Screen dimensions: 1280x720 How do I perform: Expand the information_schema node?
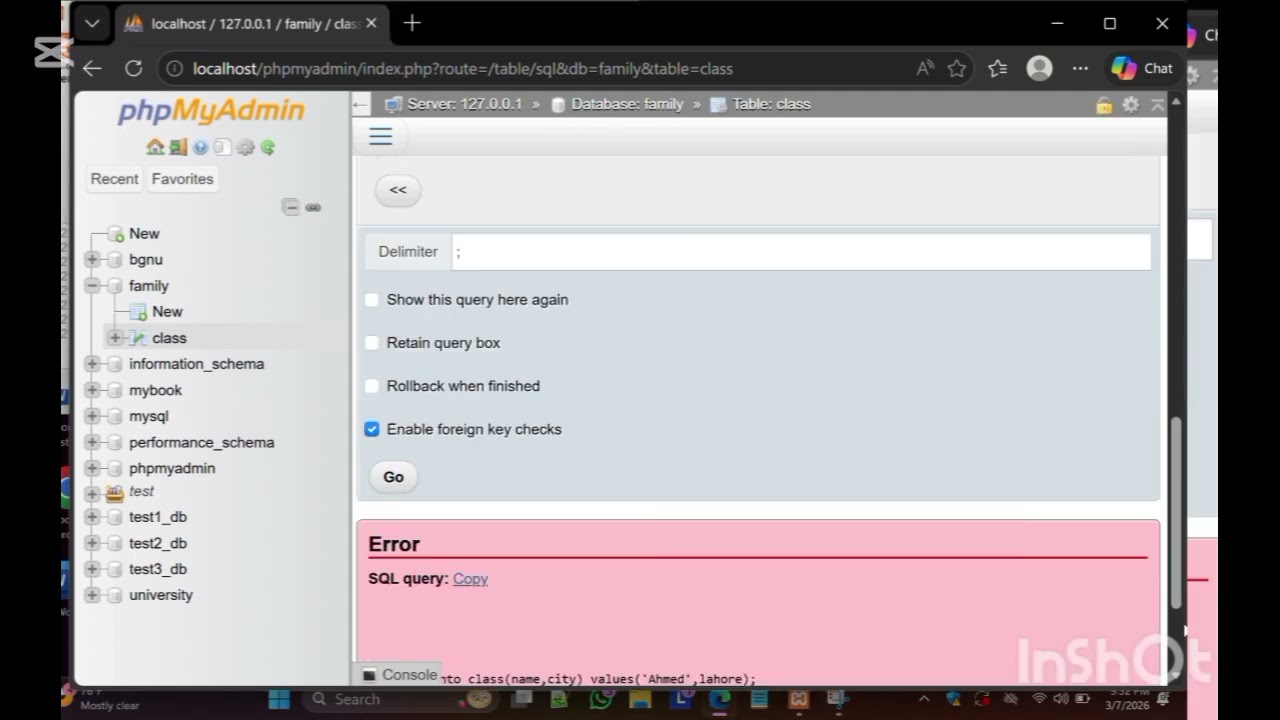92,364
